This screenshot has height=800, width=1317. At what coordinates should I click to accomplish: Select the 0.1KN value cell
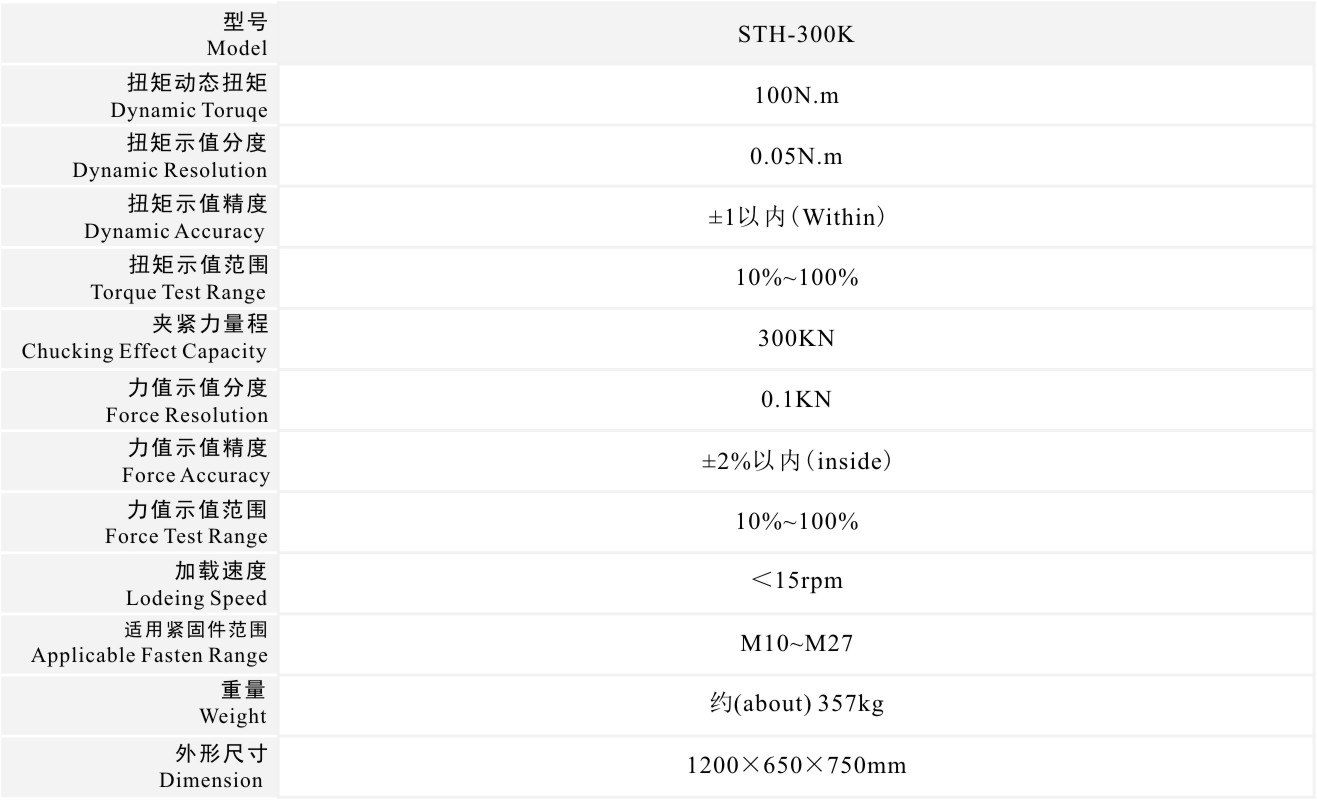(795, 400)
